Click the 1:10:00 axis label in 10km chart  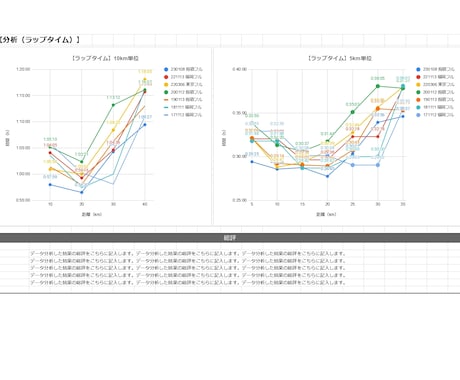pos(23,122)
